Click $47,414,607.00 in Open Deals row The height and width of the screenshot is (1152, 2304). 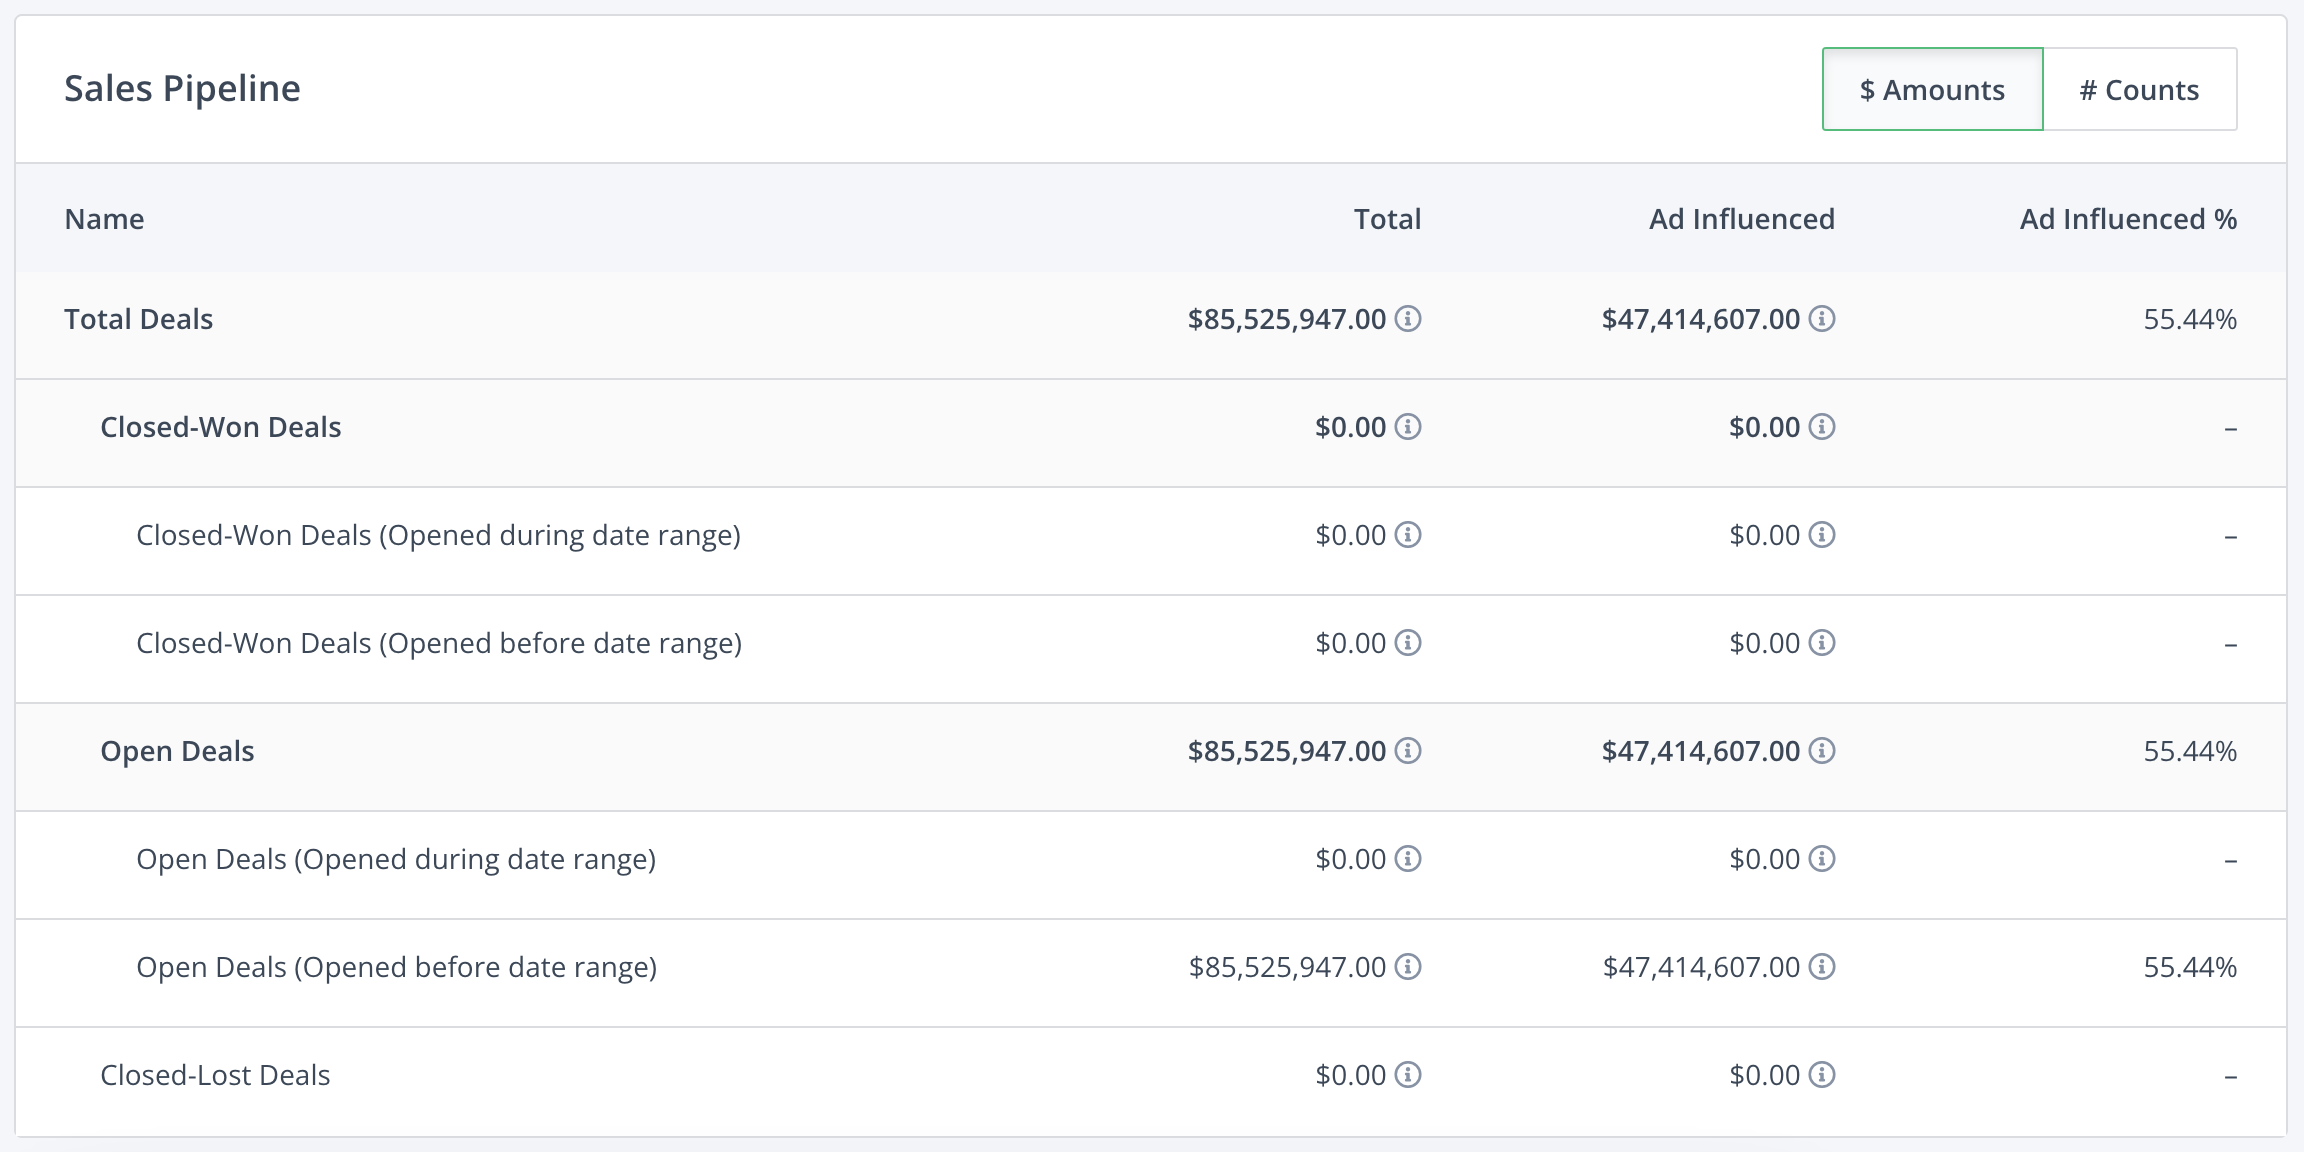1701,751
